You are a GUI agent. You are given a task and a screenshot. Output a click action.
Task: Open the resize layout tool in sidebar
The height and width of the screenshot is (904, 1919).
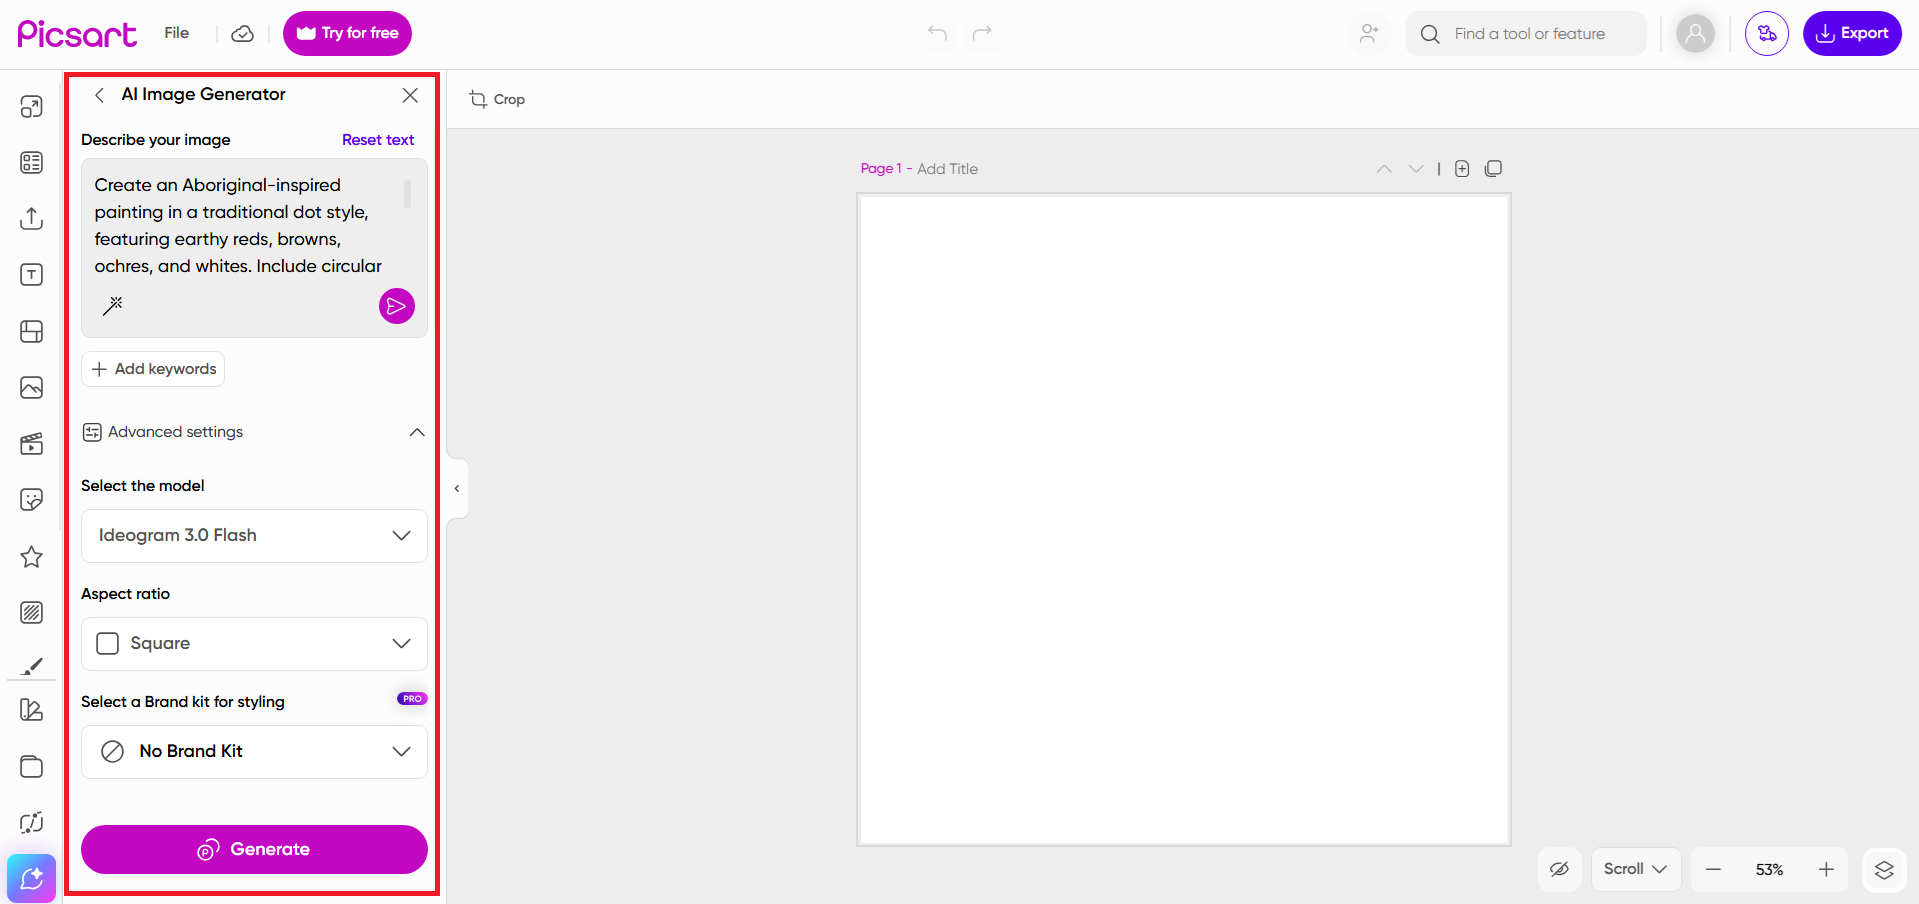coord(32,107)
